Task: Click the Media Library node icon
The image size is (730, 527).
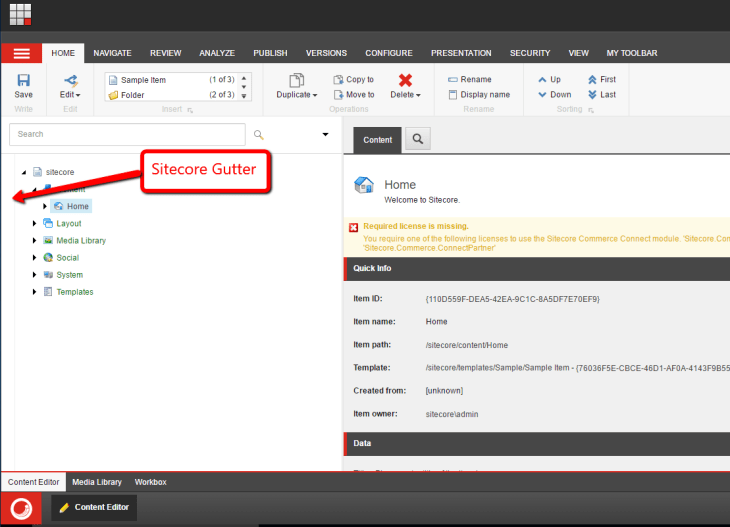Action: [x=47, y=240]
